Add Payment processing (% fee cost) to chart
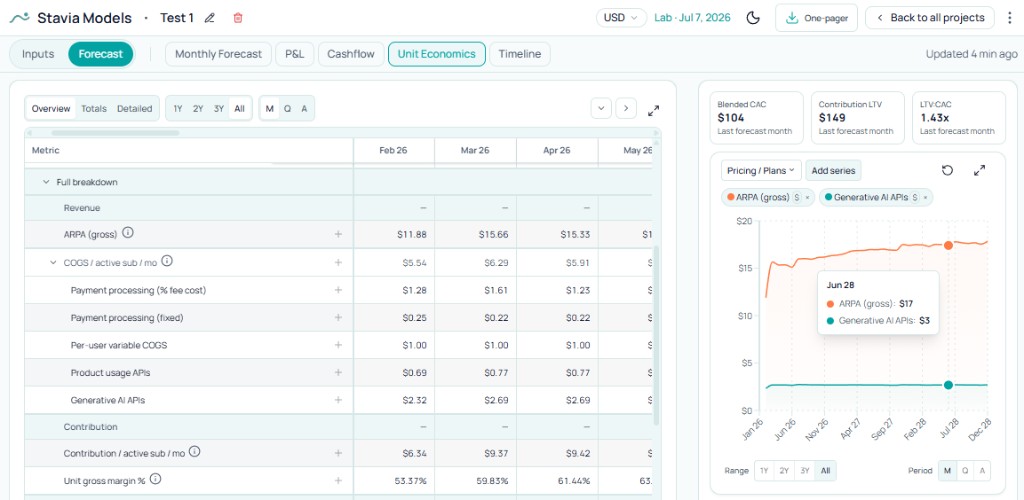Image resolution: width=1024 pixels, height=500 pixels. pos(338,290)
